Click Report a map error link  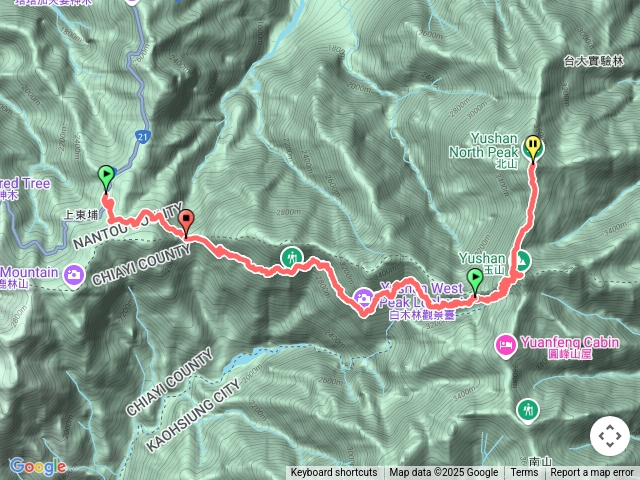click(591, 473)
